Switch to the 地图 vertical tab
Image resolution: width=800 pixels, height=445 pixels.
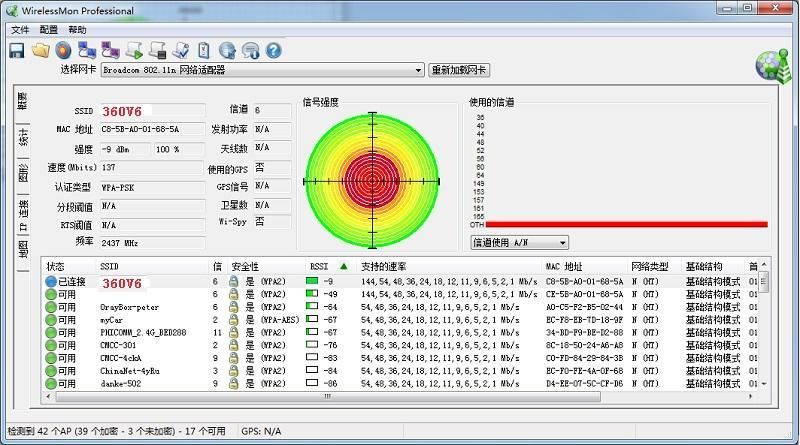[x=23, y=251]
